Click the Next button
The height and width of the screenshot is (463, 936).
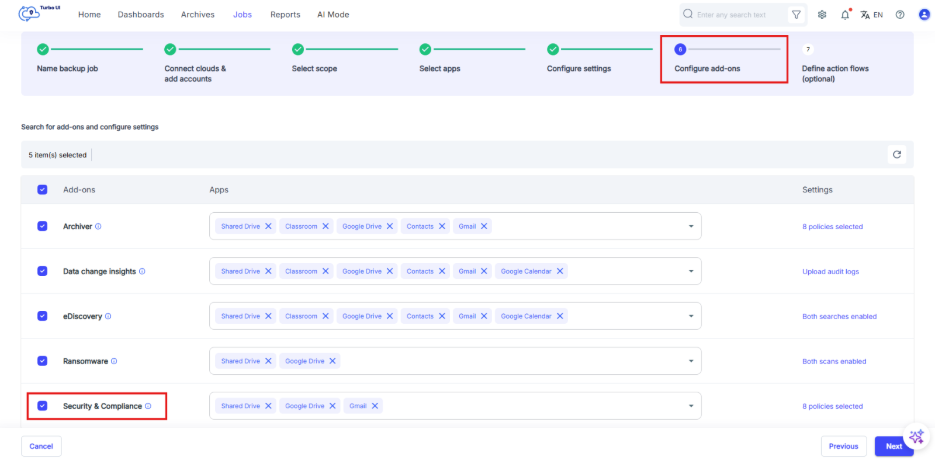(893, 446)
